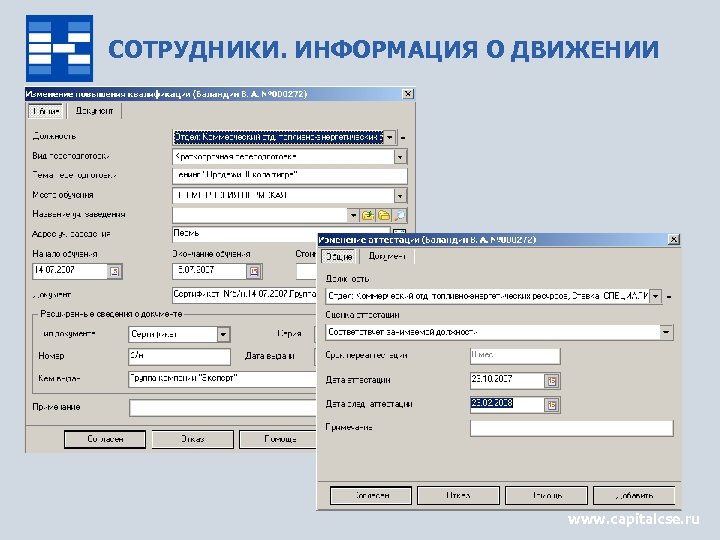The width and height of the screenshot is (720, 540).
Task: Click the Окончание обучения date field
Action: [x=210, y=271]
